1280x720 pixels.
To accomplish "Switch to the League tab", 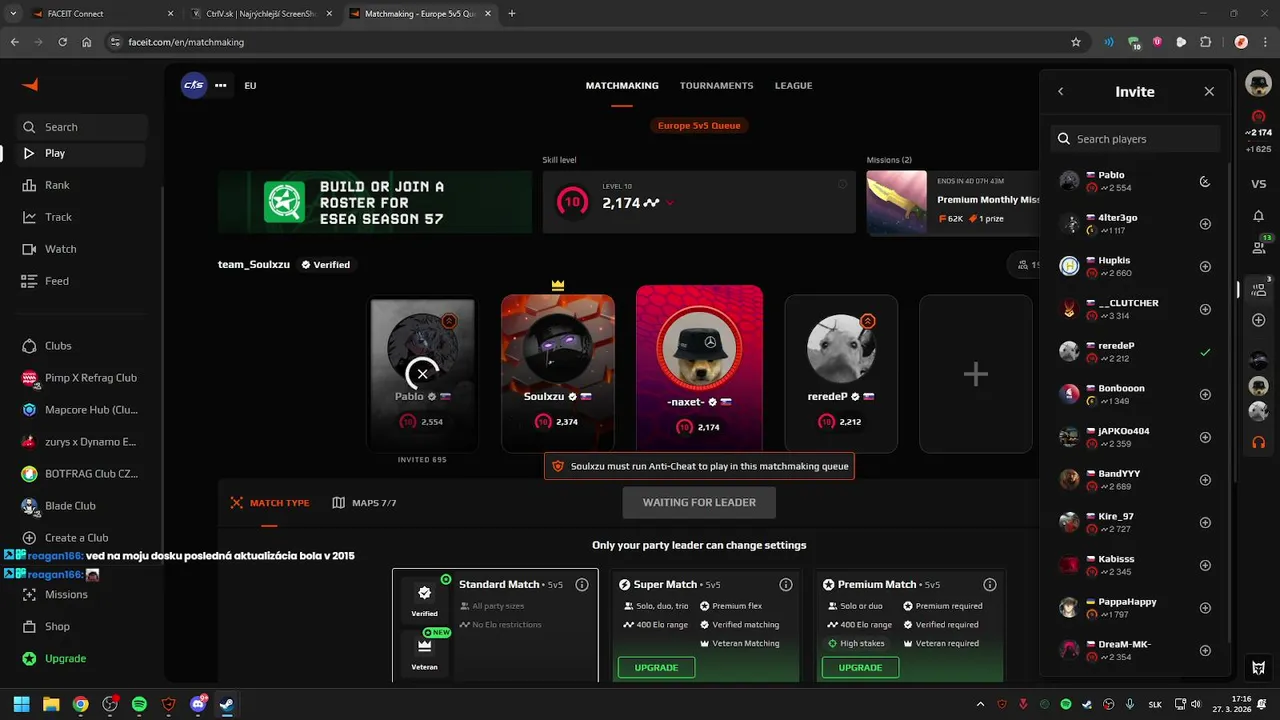I will click(793, 86).
